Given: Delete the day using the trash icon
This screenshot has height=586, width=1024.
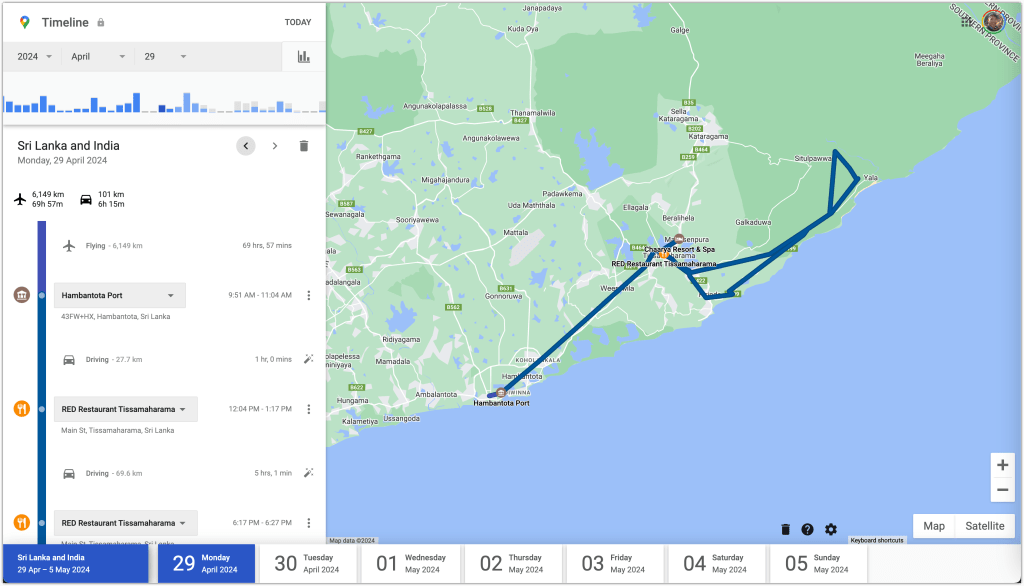Looking at the screenshot, I should [304, 146].
